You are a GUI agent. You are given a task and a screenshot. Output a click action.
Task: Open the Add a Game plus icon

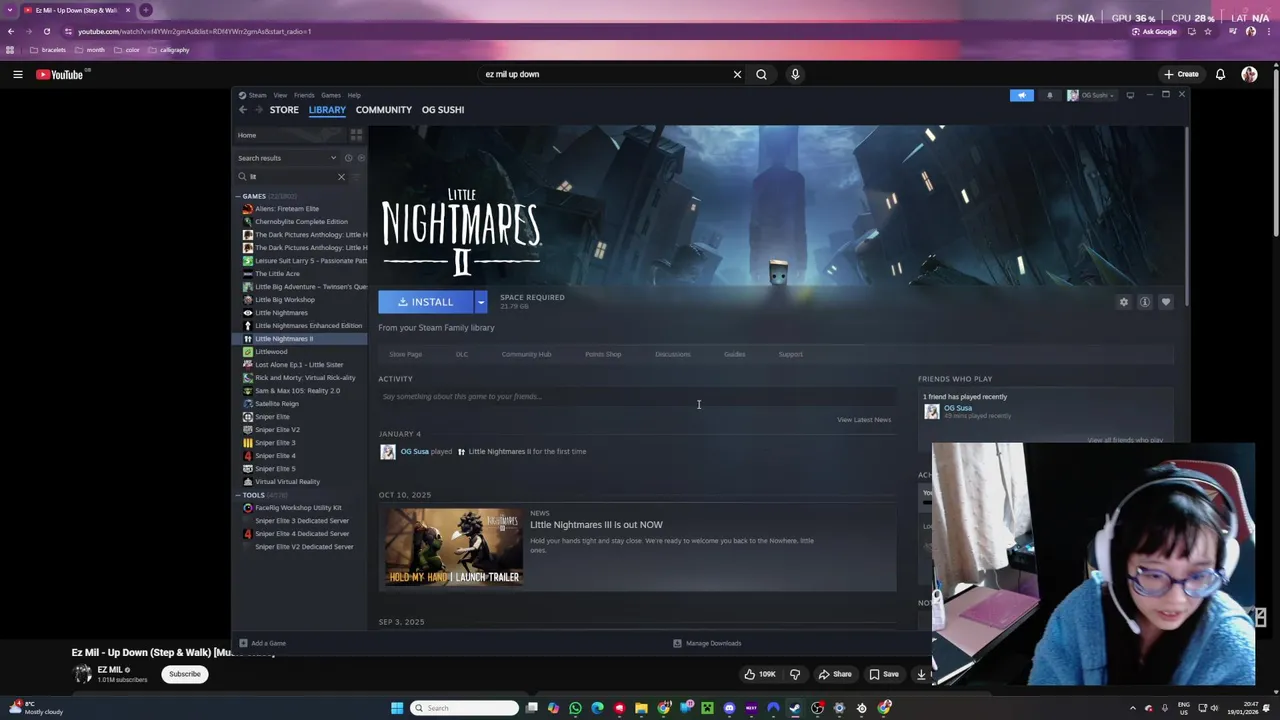click(x=243, y=643)
